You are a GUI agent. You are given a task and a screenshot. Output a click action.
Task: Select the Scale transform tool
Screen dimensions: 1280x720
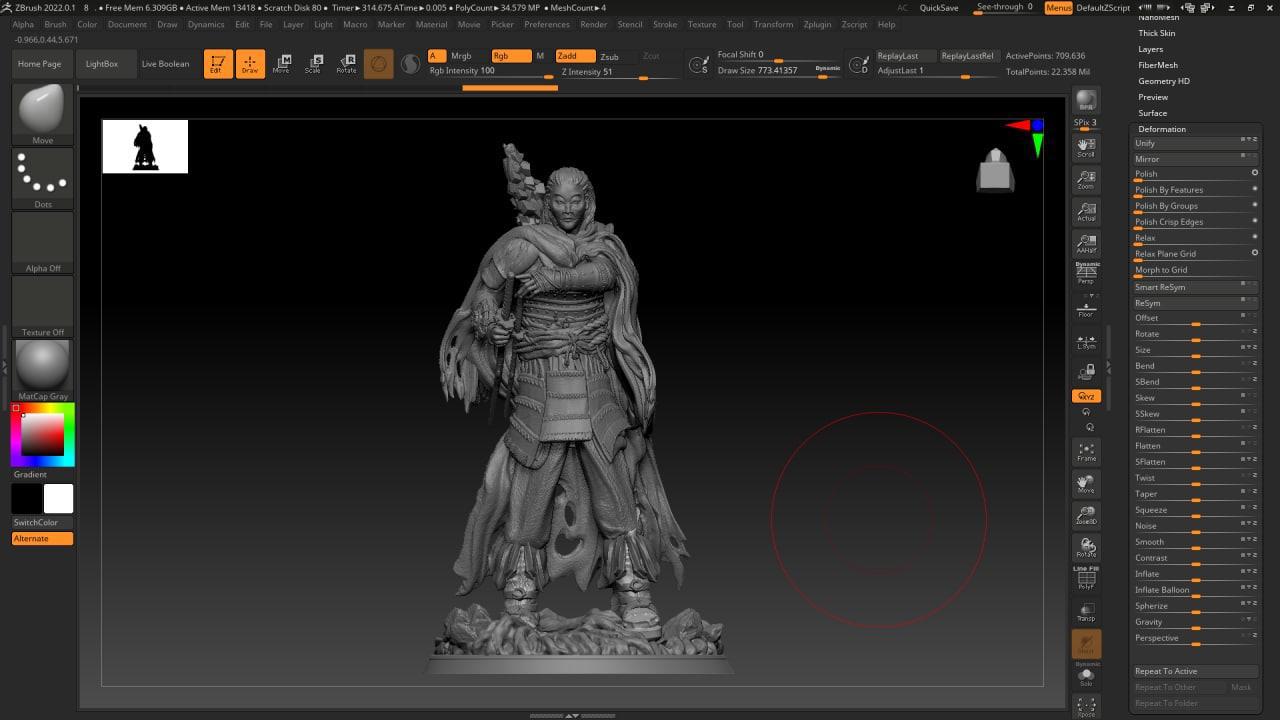point(314,64)
